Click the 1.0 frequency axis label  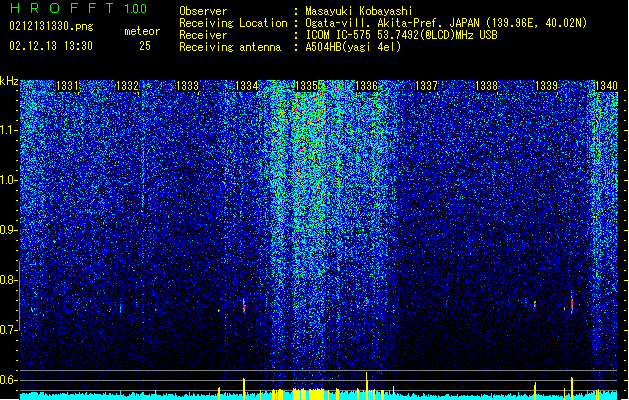8,180
